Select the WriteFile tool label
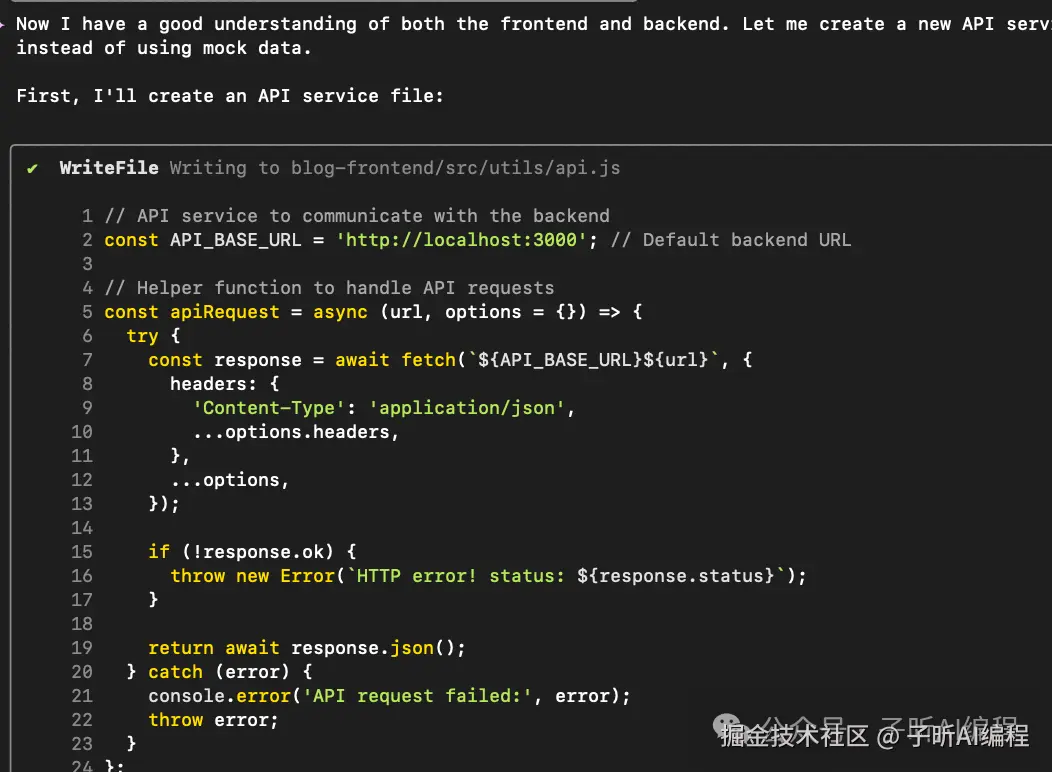Screen dimensions: 1052x772 [x=108, y=168]
